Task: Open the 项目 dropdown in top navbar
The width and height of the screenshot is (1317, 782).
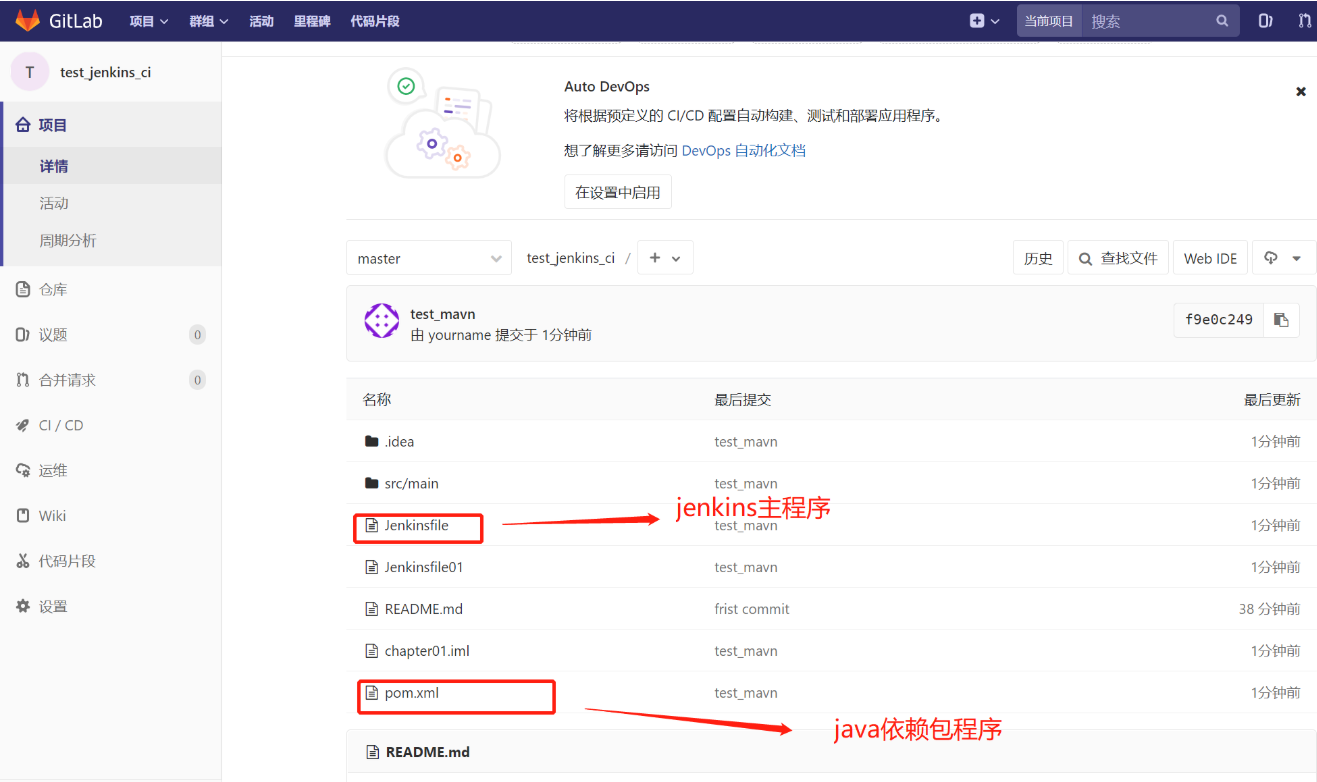Action: coord(149,21)
